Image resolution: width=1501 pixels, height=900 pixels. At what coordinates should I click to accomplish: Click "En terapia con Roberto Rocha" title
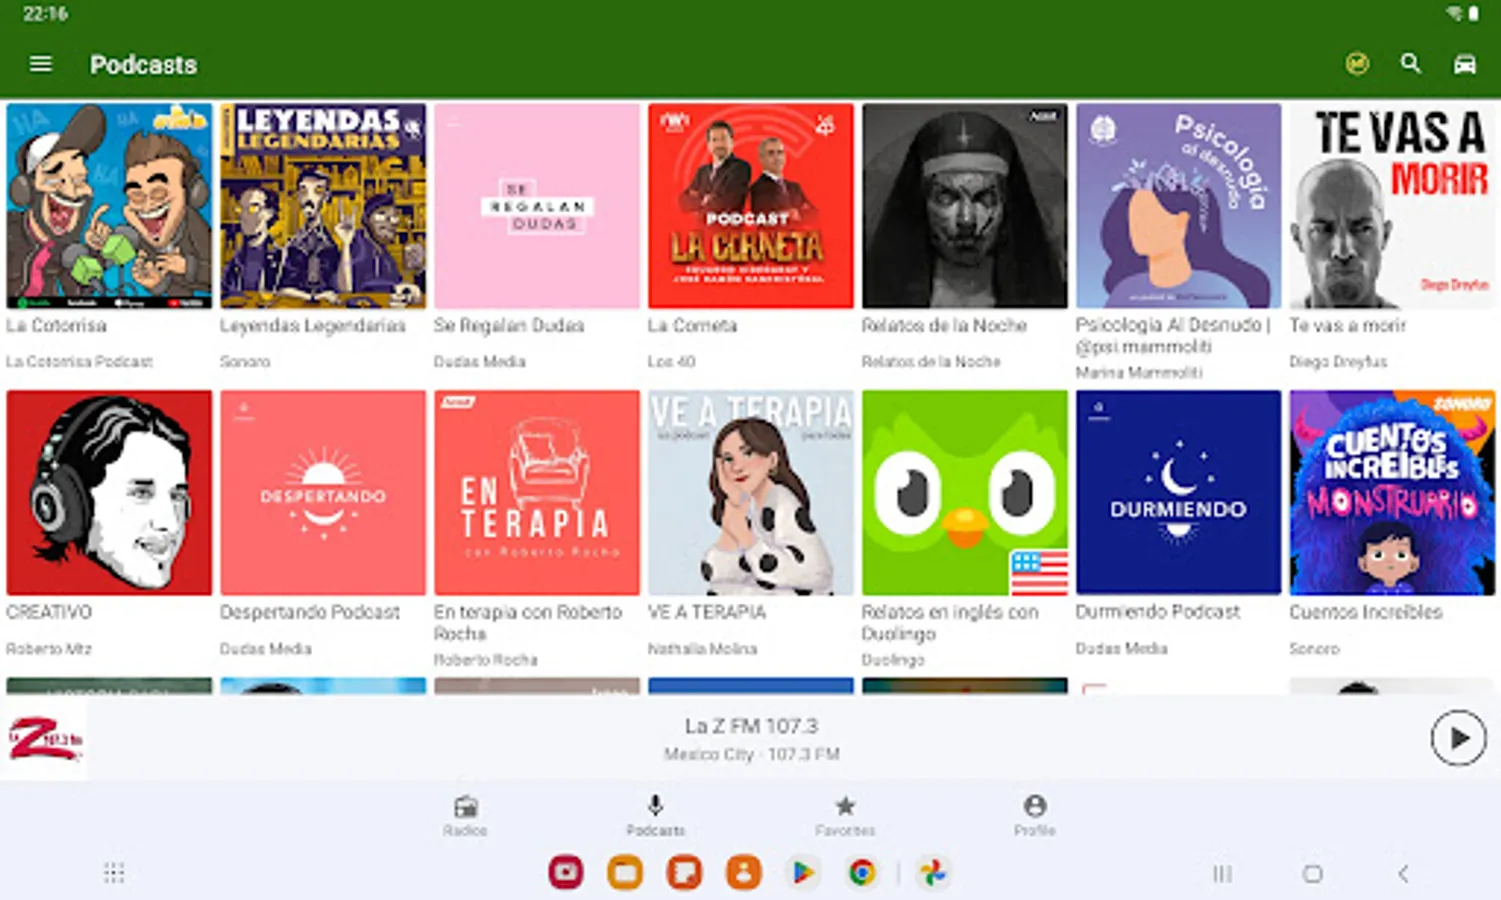tap(528, 622)
